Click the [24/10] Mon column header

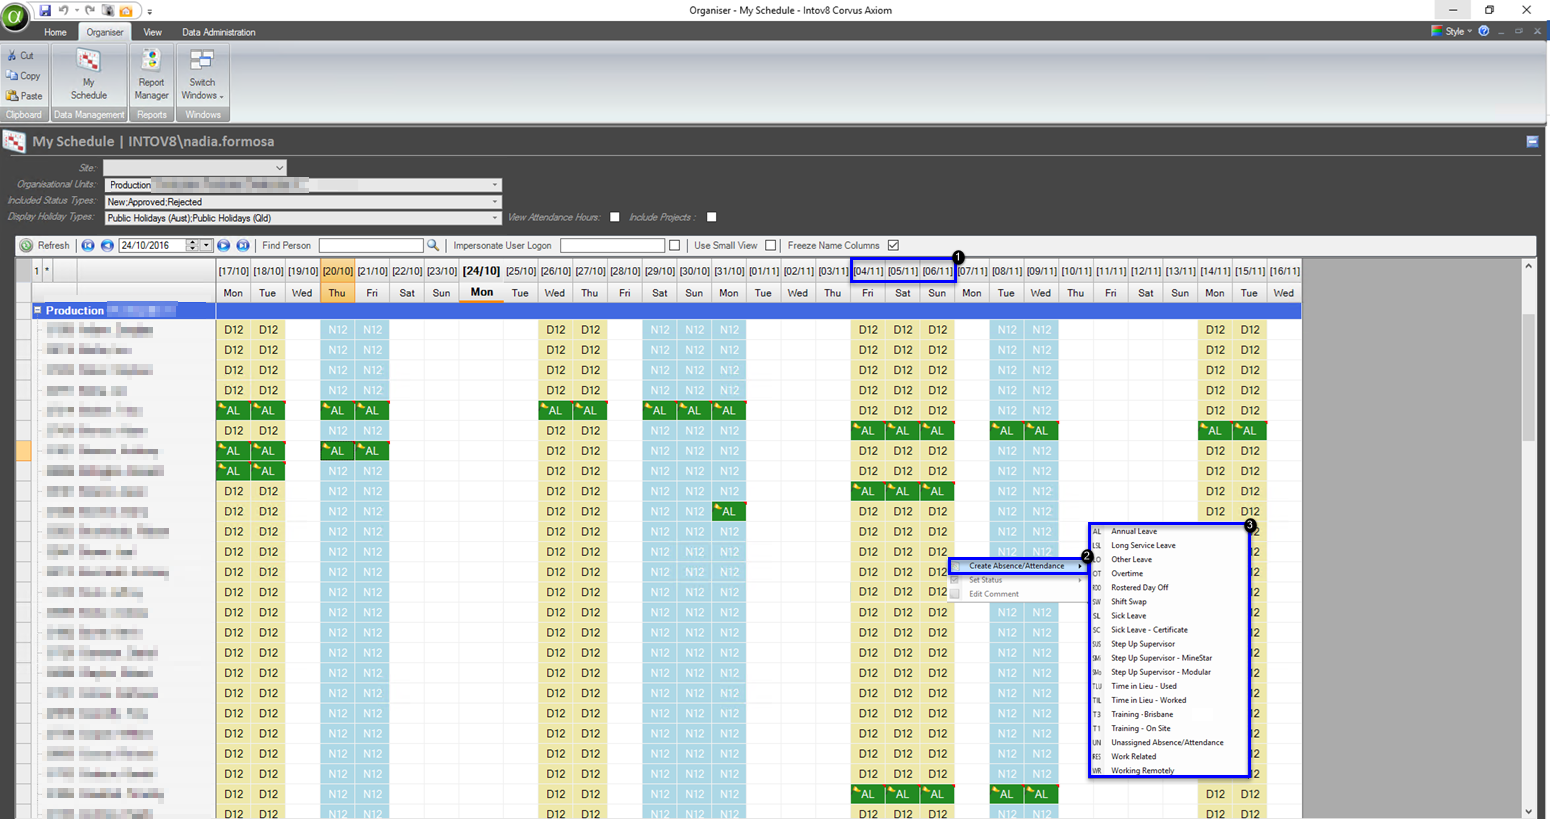(x=481, y=281)
